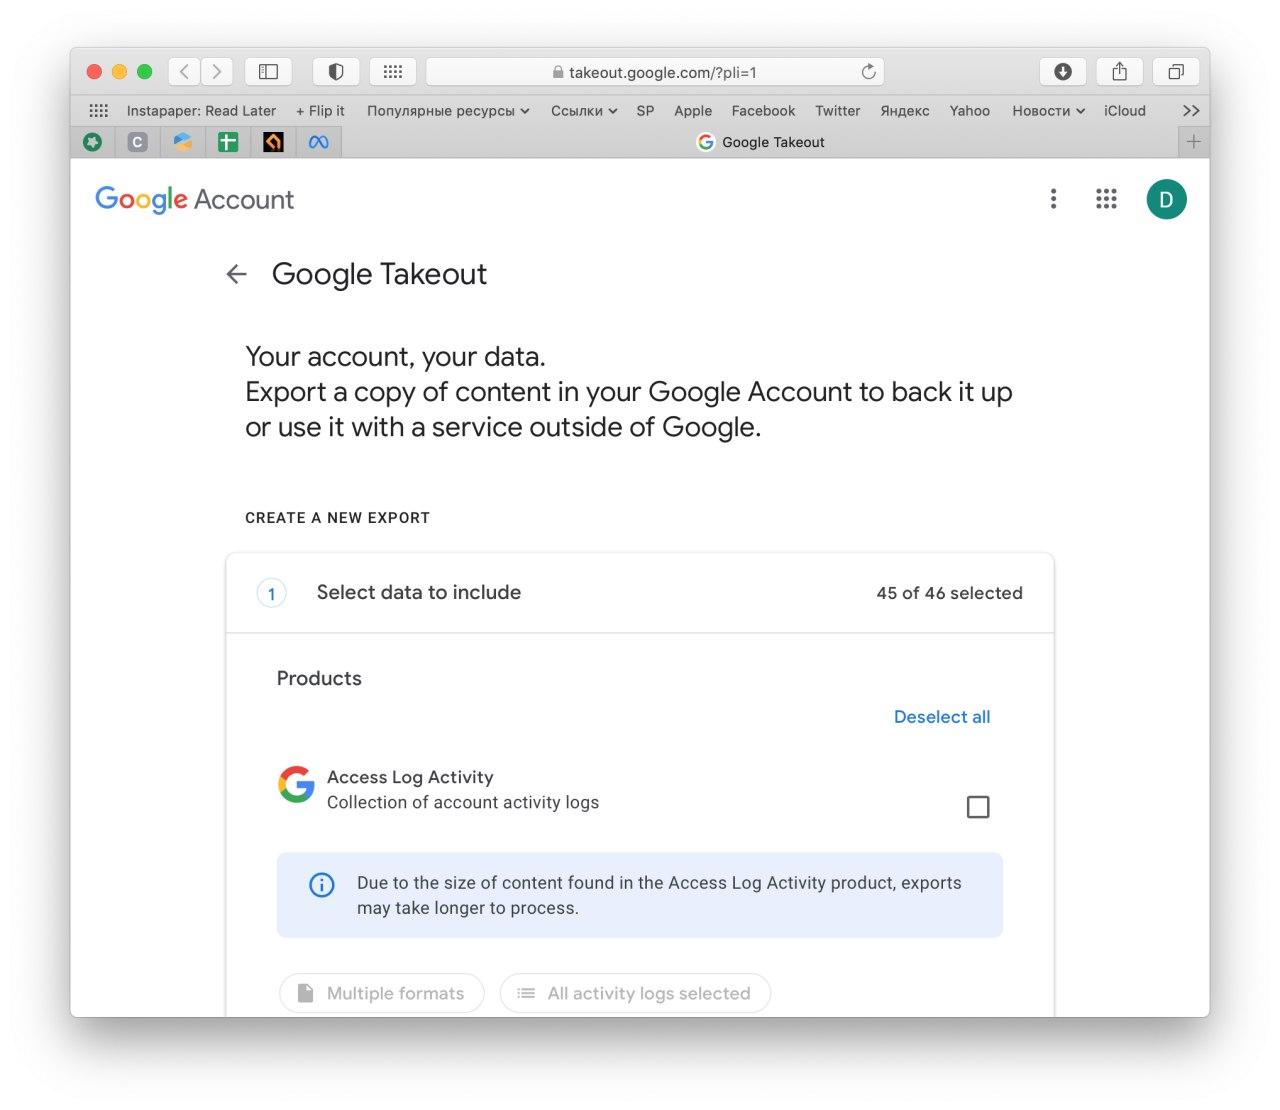
Task: Add a new tab with plus button
Action: pyautogui.click(x=1193, y=142)
